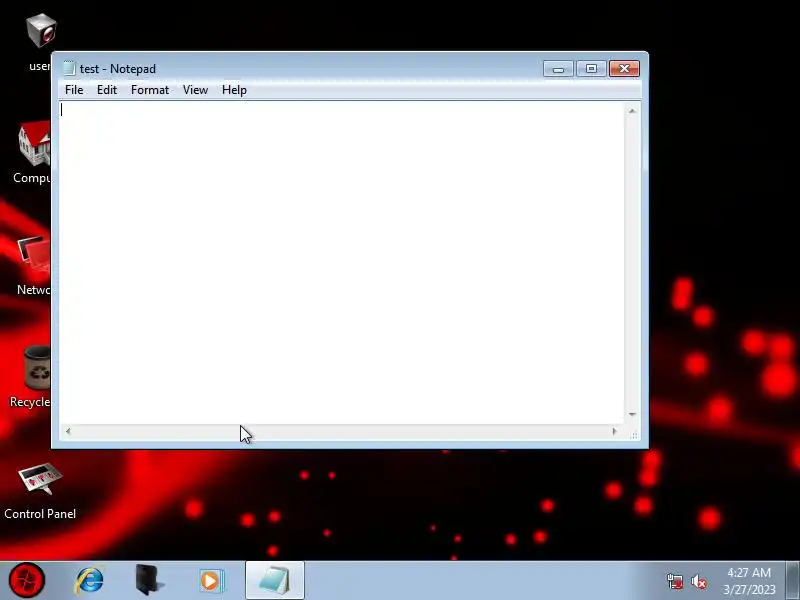Image resolution: width=800 pixels, height=600 pixels.
Task: Click the vertical scrollbar down arrow
Action: [x=632, y=414]
